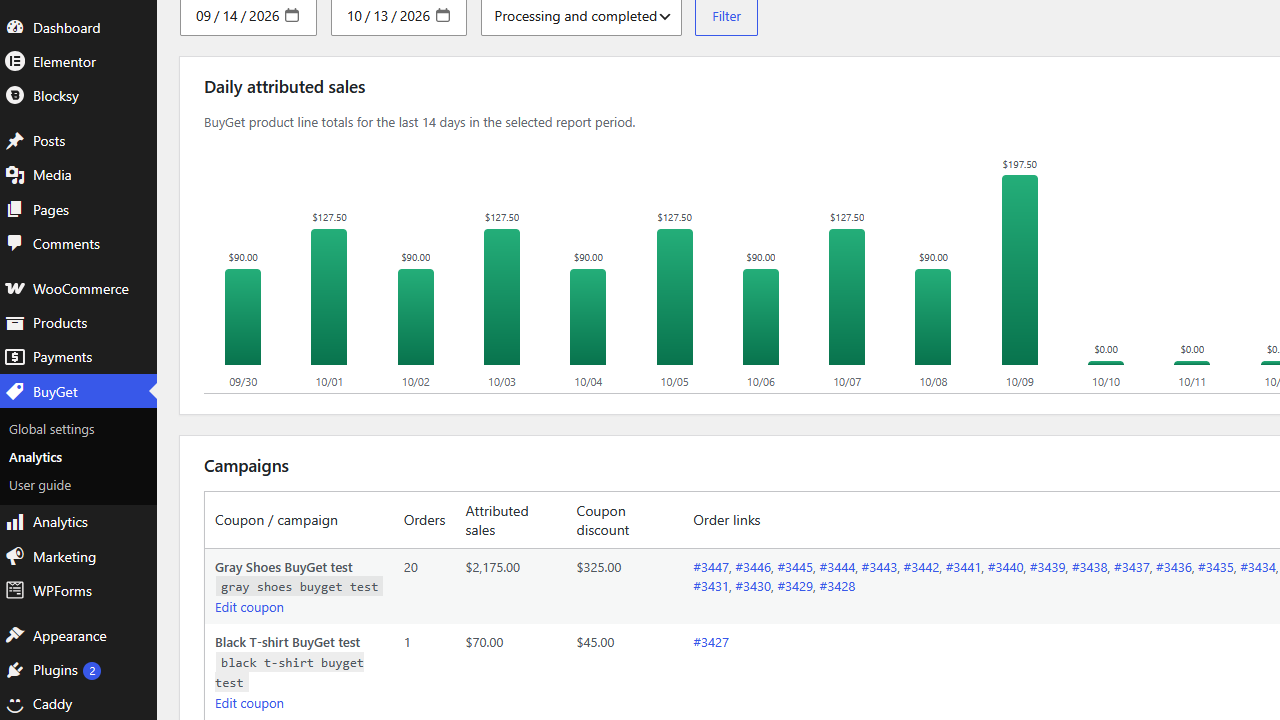Image resolution: width=1280 pixels, height=720 pixels.
Task: Click the Payments icon in sidebar
Action: 15,357
